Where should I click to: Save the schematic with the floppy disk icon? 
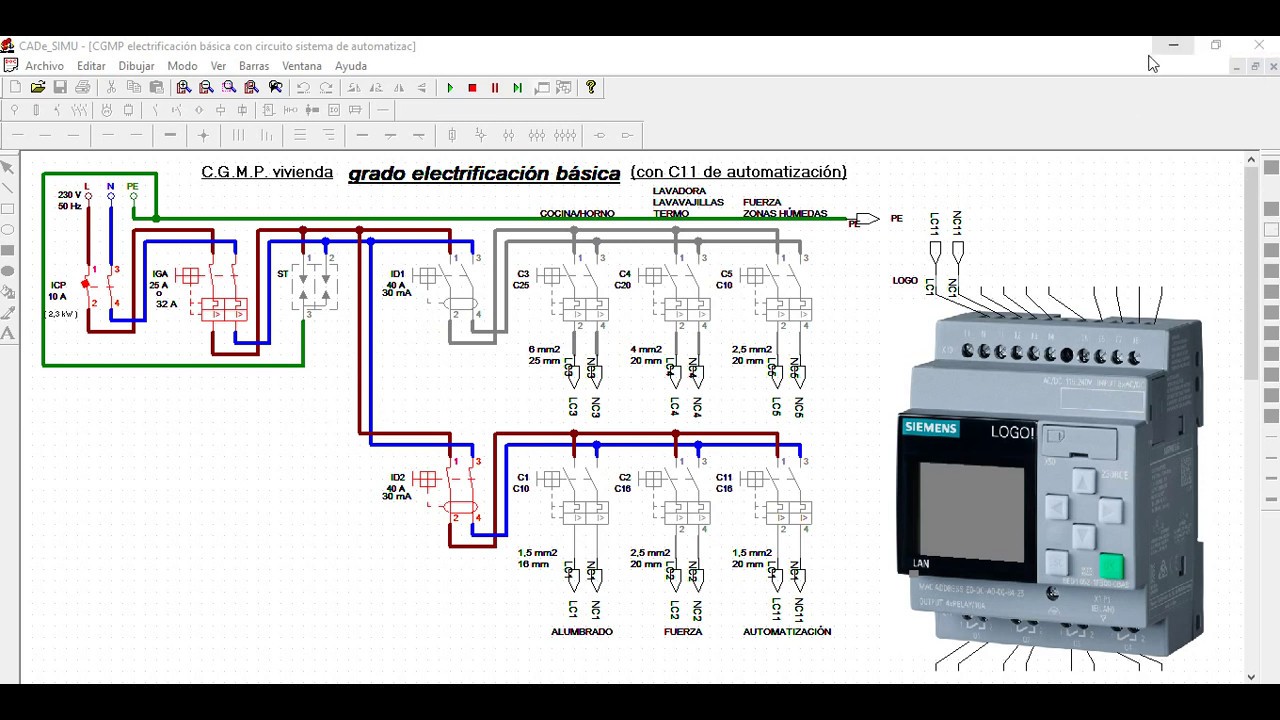[x=60, y=88]
